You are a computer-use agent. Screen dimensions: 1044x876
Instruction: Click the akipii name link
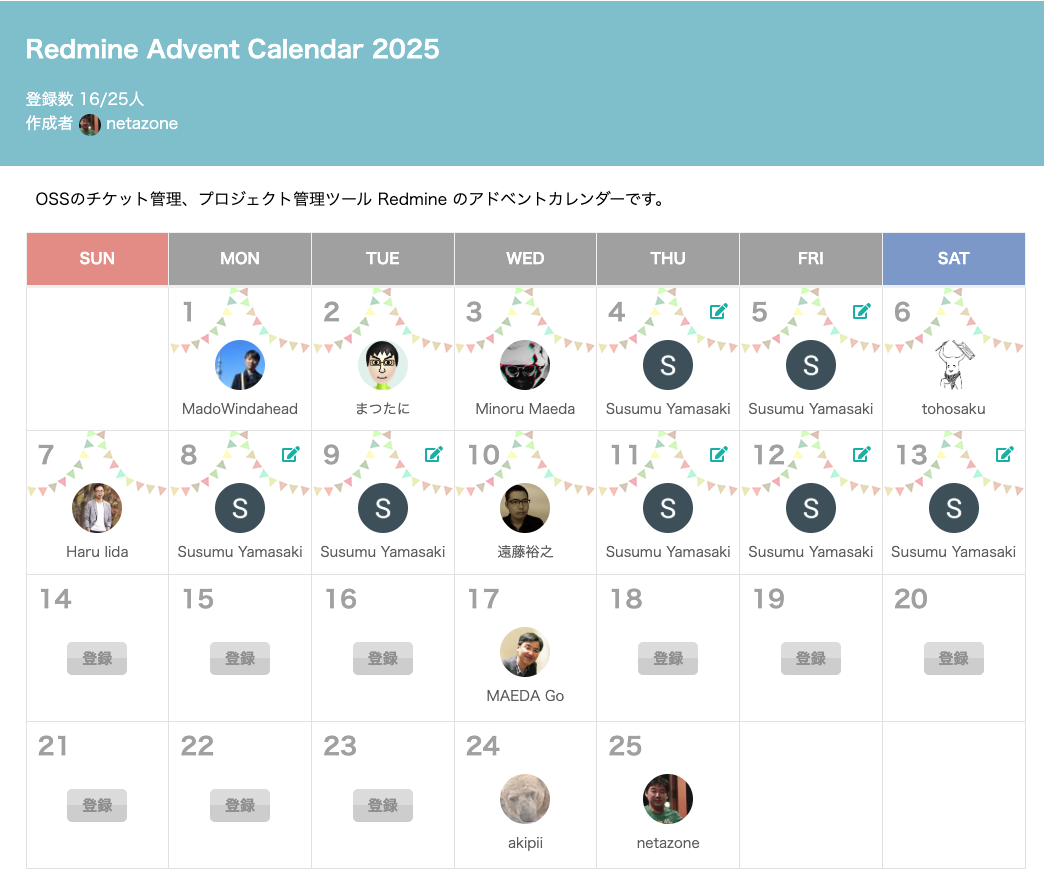(525, 843)
